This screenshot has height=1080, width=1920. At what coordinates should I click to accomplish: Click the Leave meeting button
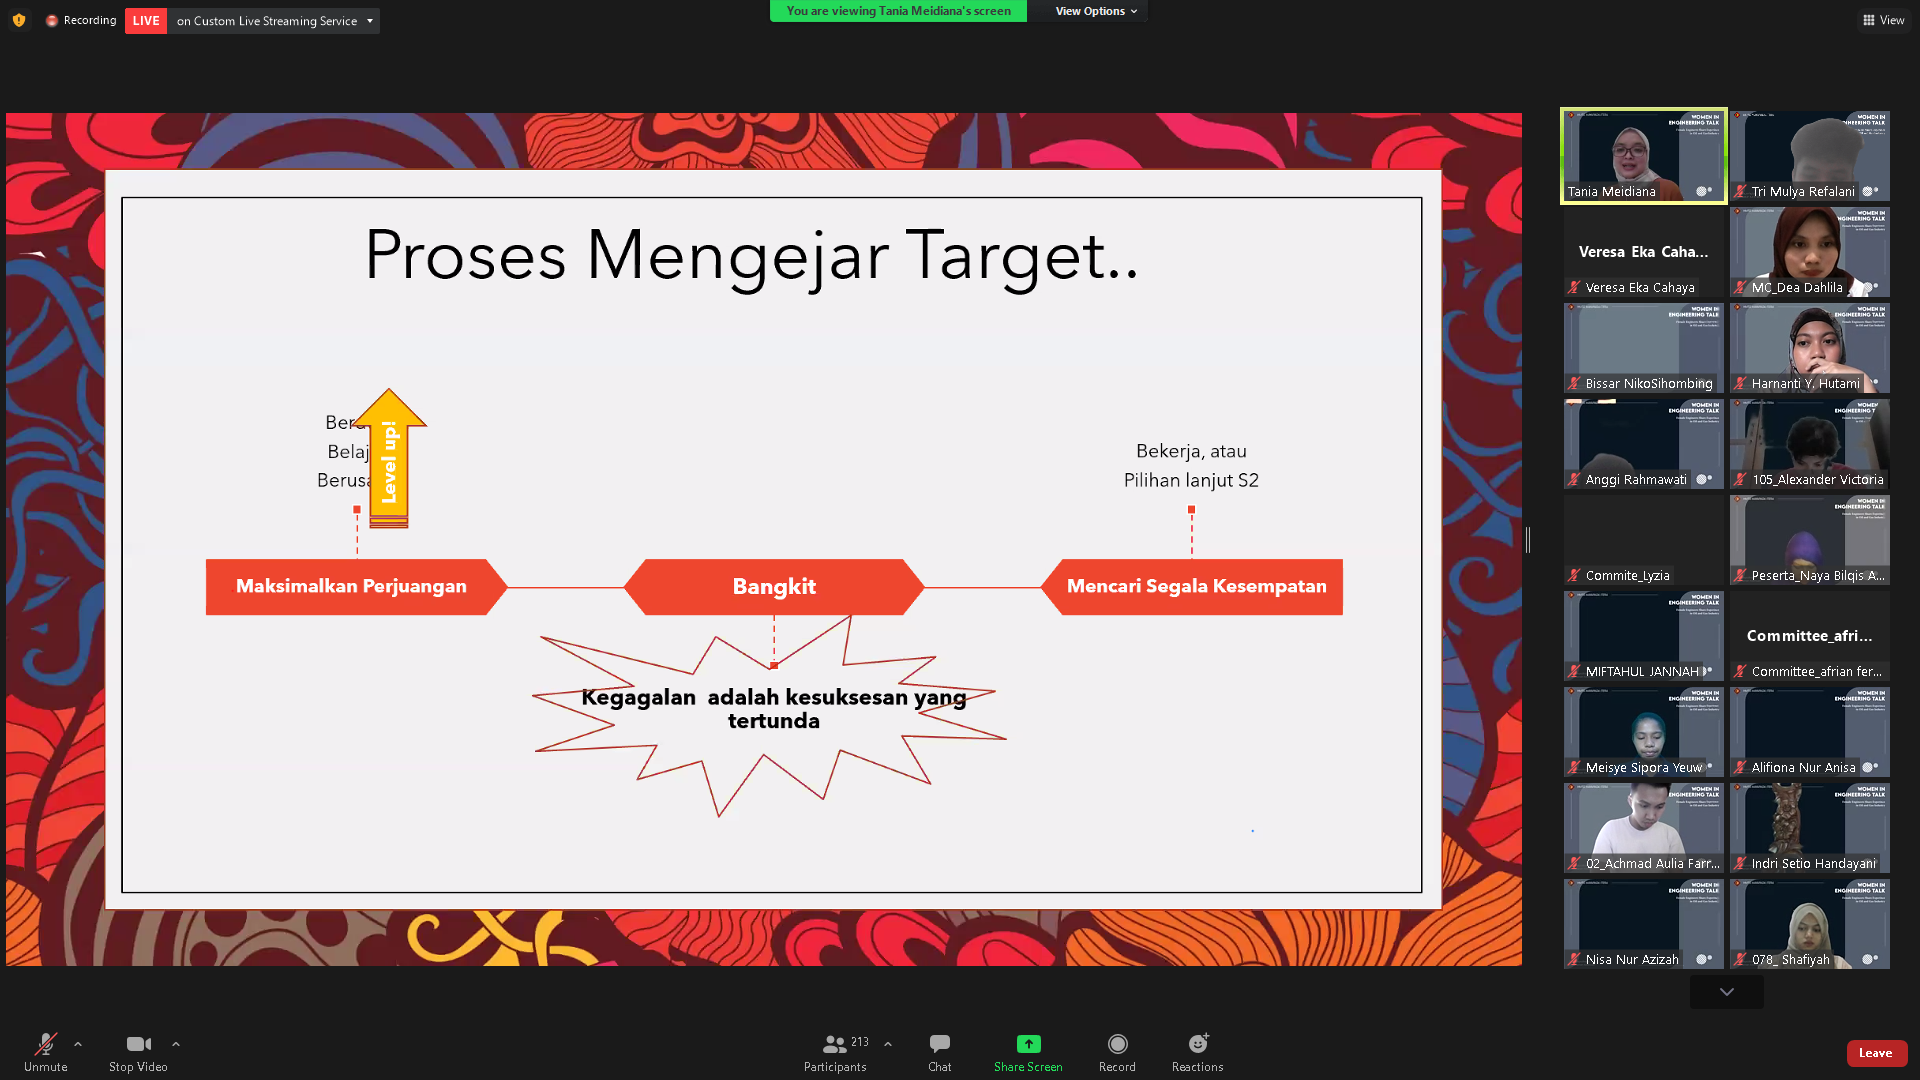tap(1875, 1053)
